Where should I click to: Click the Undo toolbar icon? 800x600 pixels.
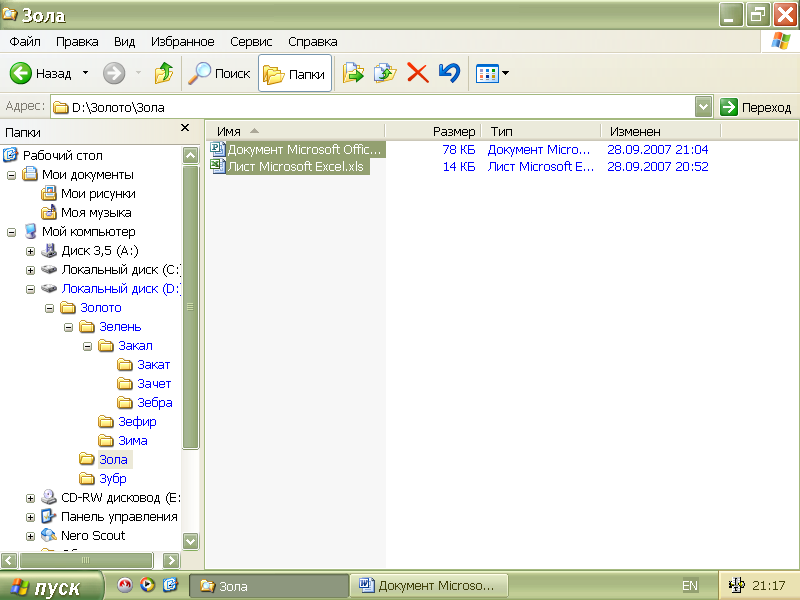tap(449, 73)
